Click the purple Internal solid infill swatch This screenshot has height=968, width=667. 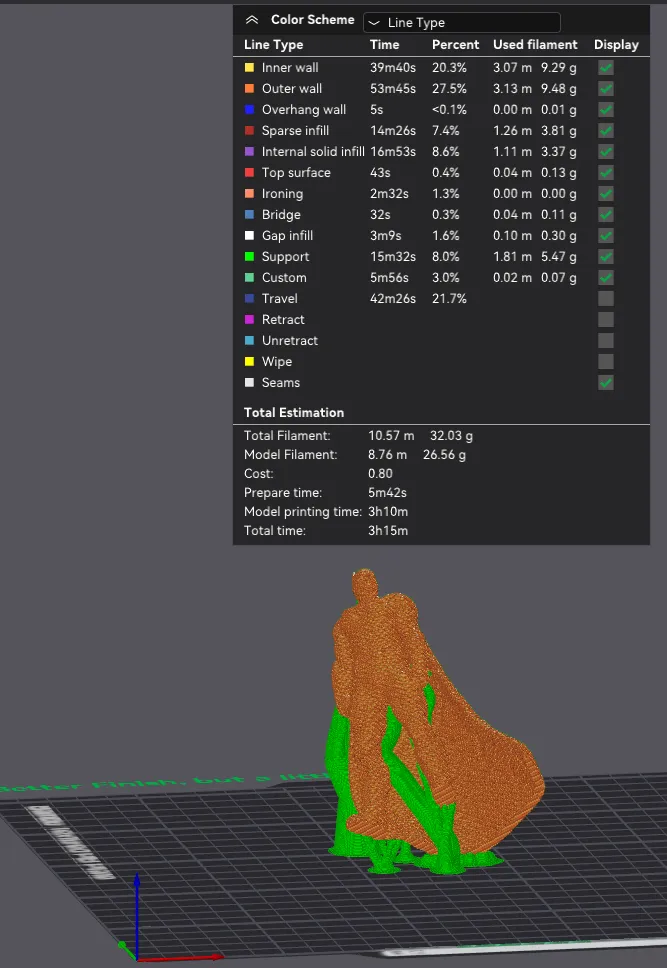[250, 151]
